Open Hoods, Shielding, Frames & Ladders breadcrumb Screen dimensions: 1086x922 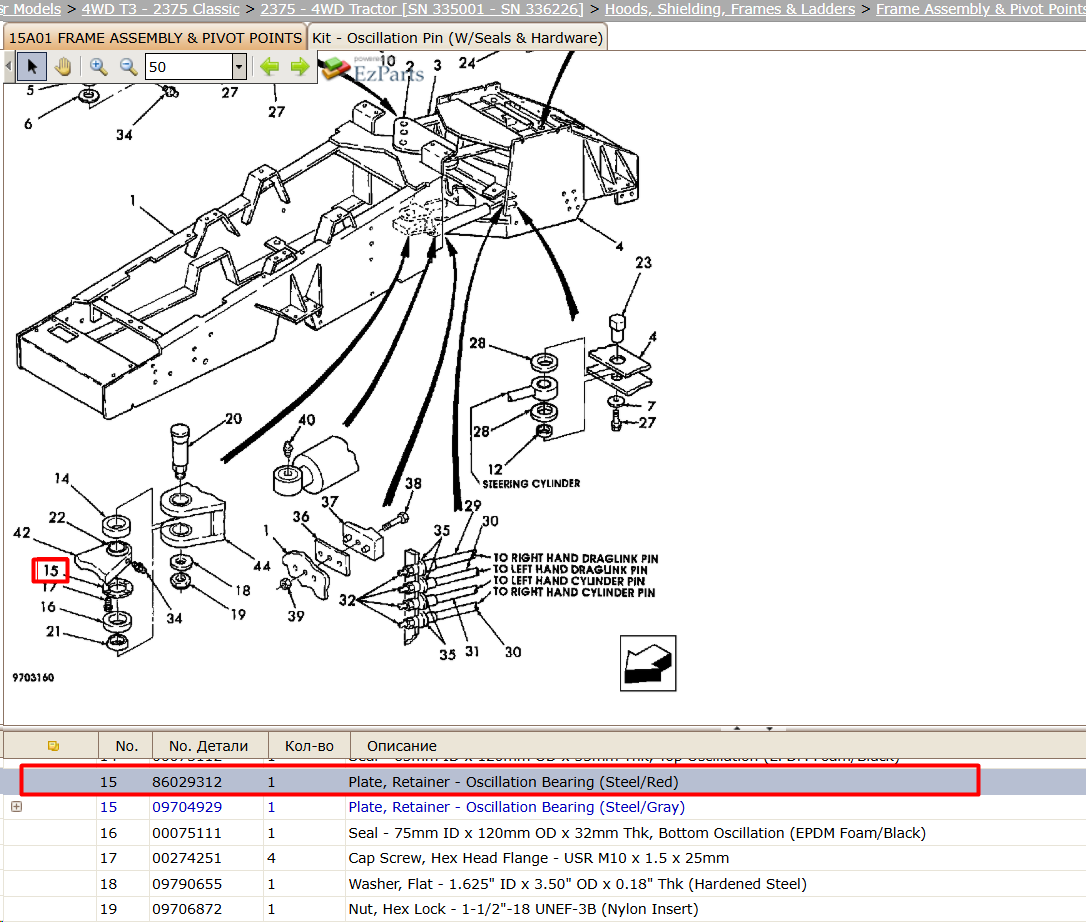tap(730, 9)
